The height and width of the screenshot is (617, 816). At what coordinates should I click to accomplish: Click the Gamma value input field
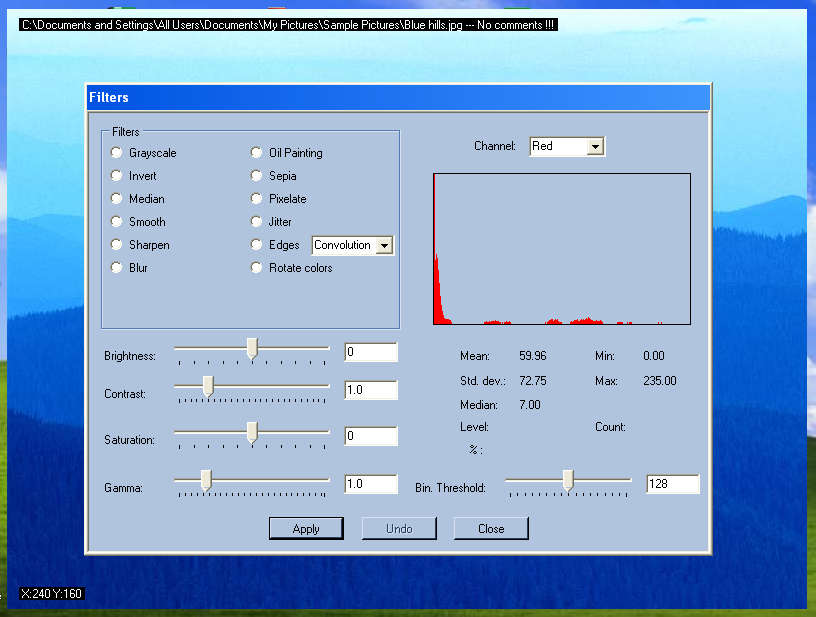370,484
